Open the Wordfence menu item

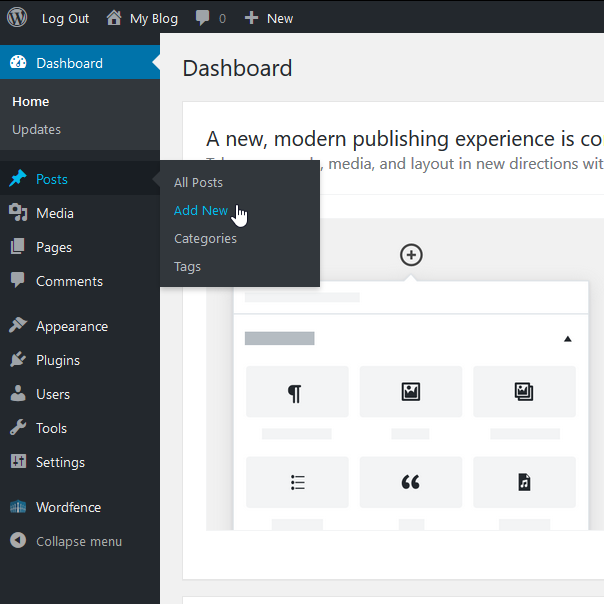(x=68, y=507)
